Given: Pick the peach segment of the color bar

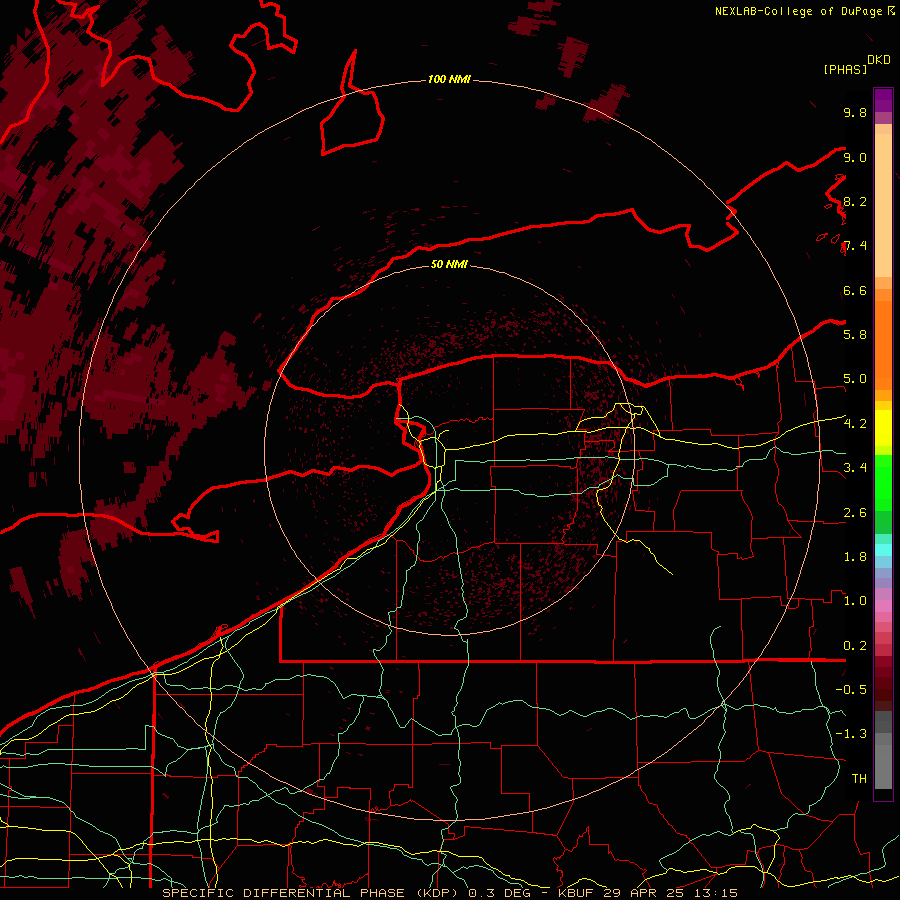Looking at the screenshot, I should pyautogui.click(x=883, y=205).
